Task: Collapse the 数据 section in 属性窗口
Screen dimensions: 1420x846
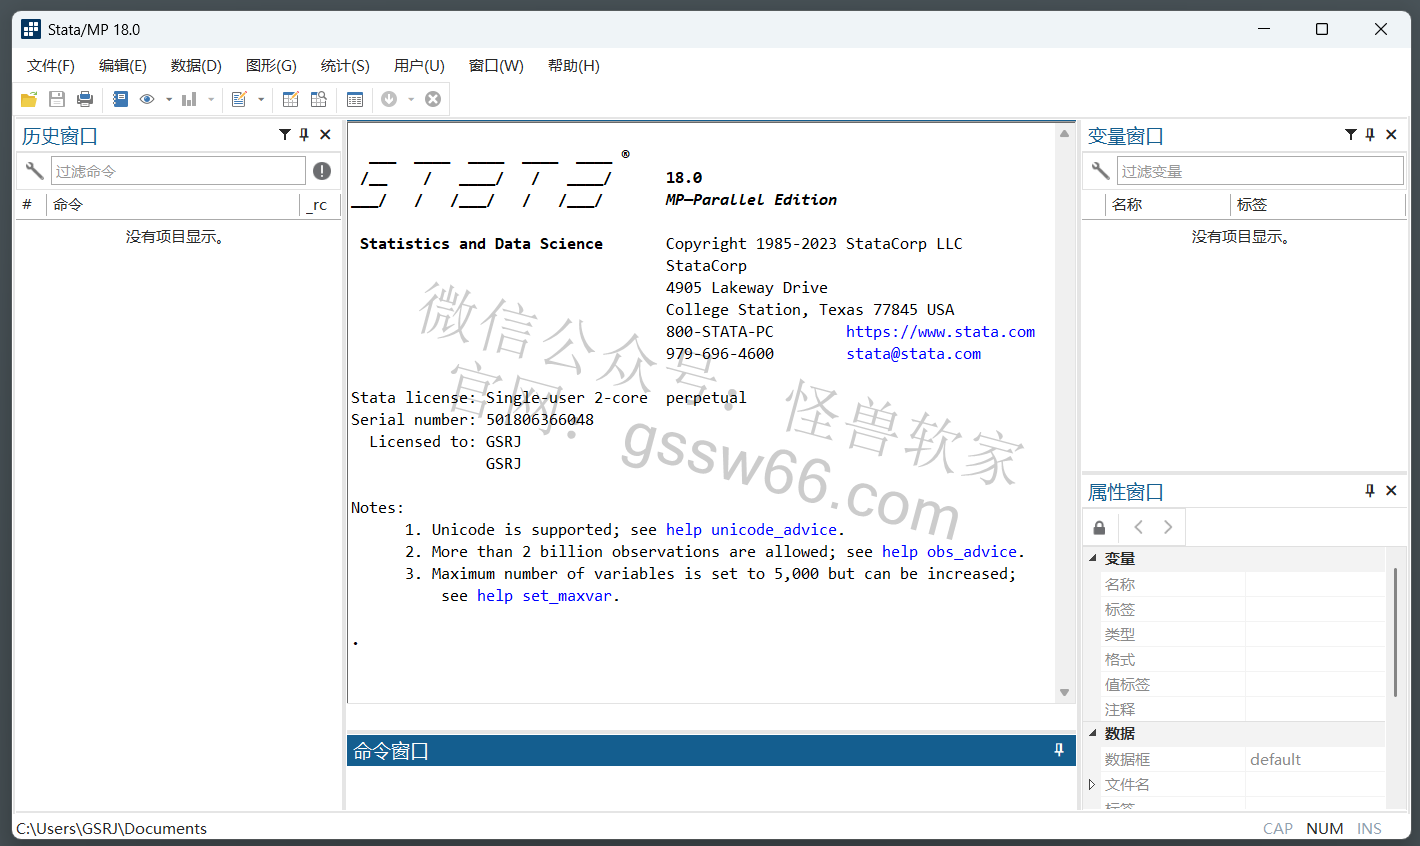Action: click(1092, 734)
